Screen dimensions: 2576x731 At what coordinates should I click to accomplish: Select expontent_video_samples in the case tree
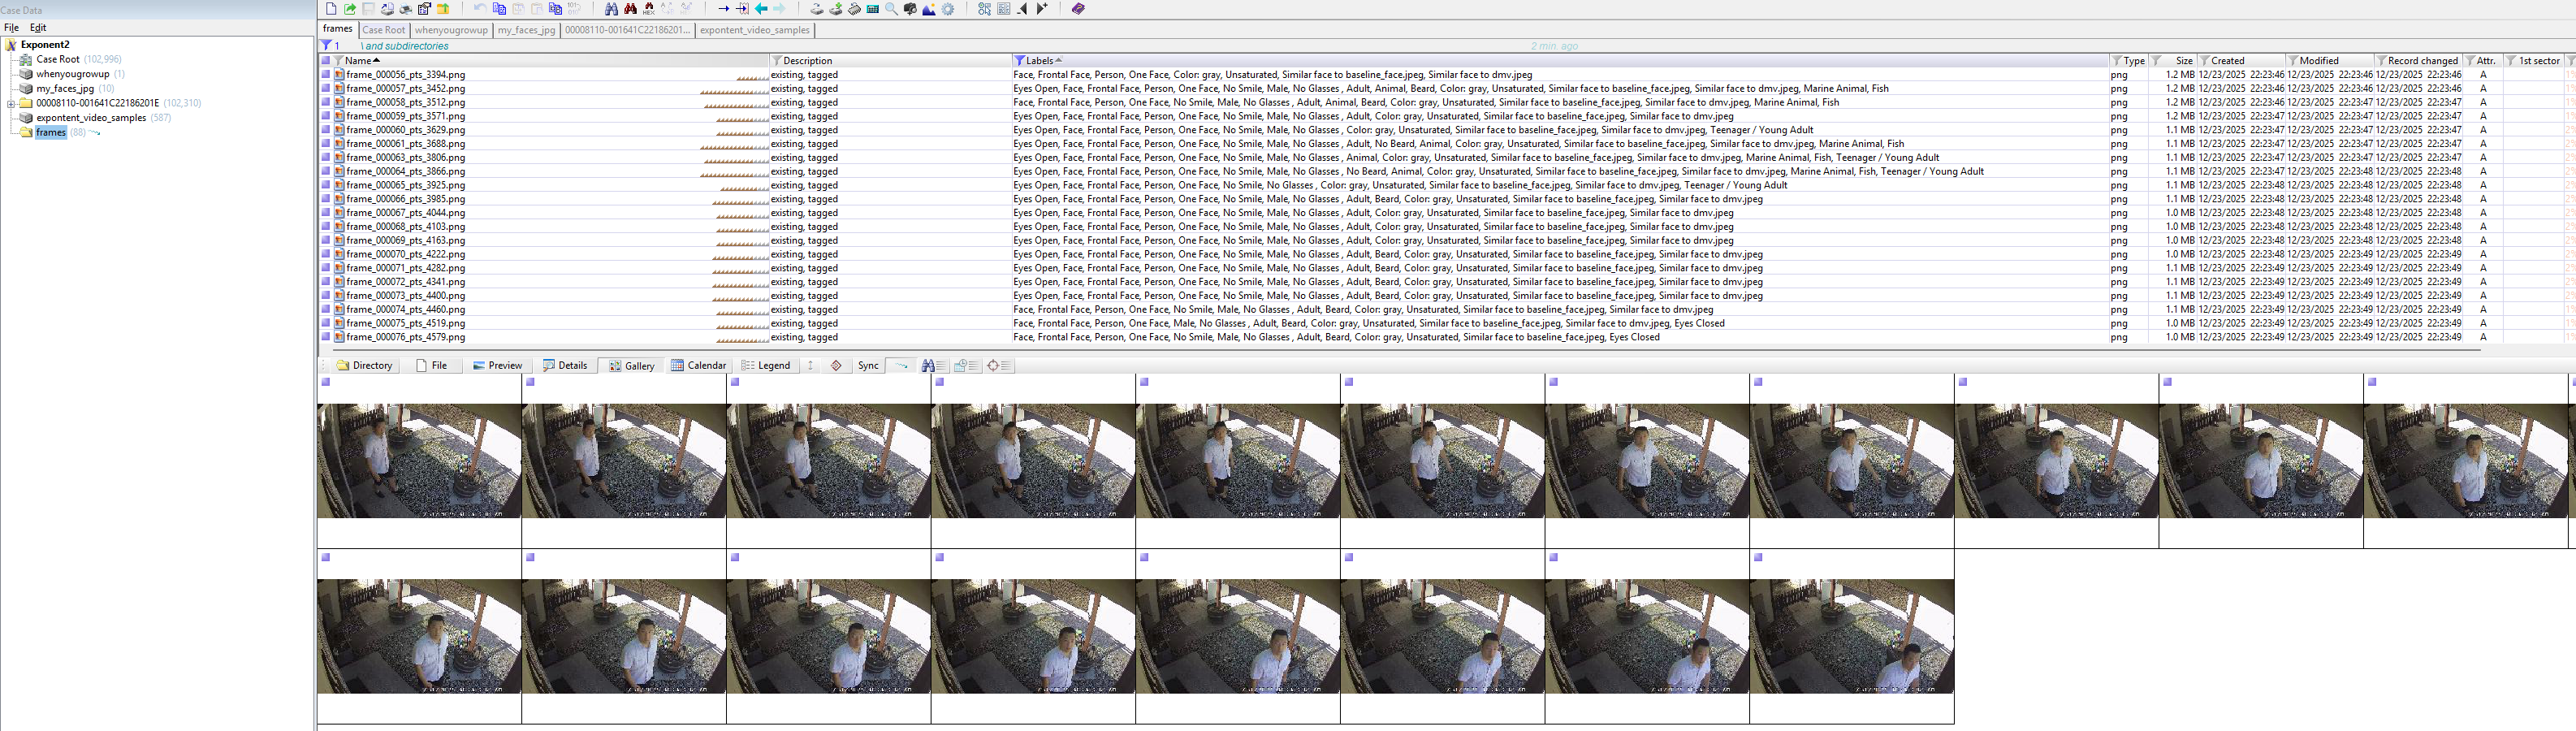click(x=91, y=118)
